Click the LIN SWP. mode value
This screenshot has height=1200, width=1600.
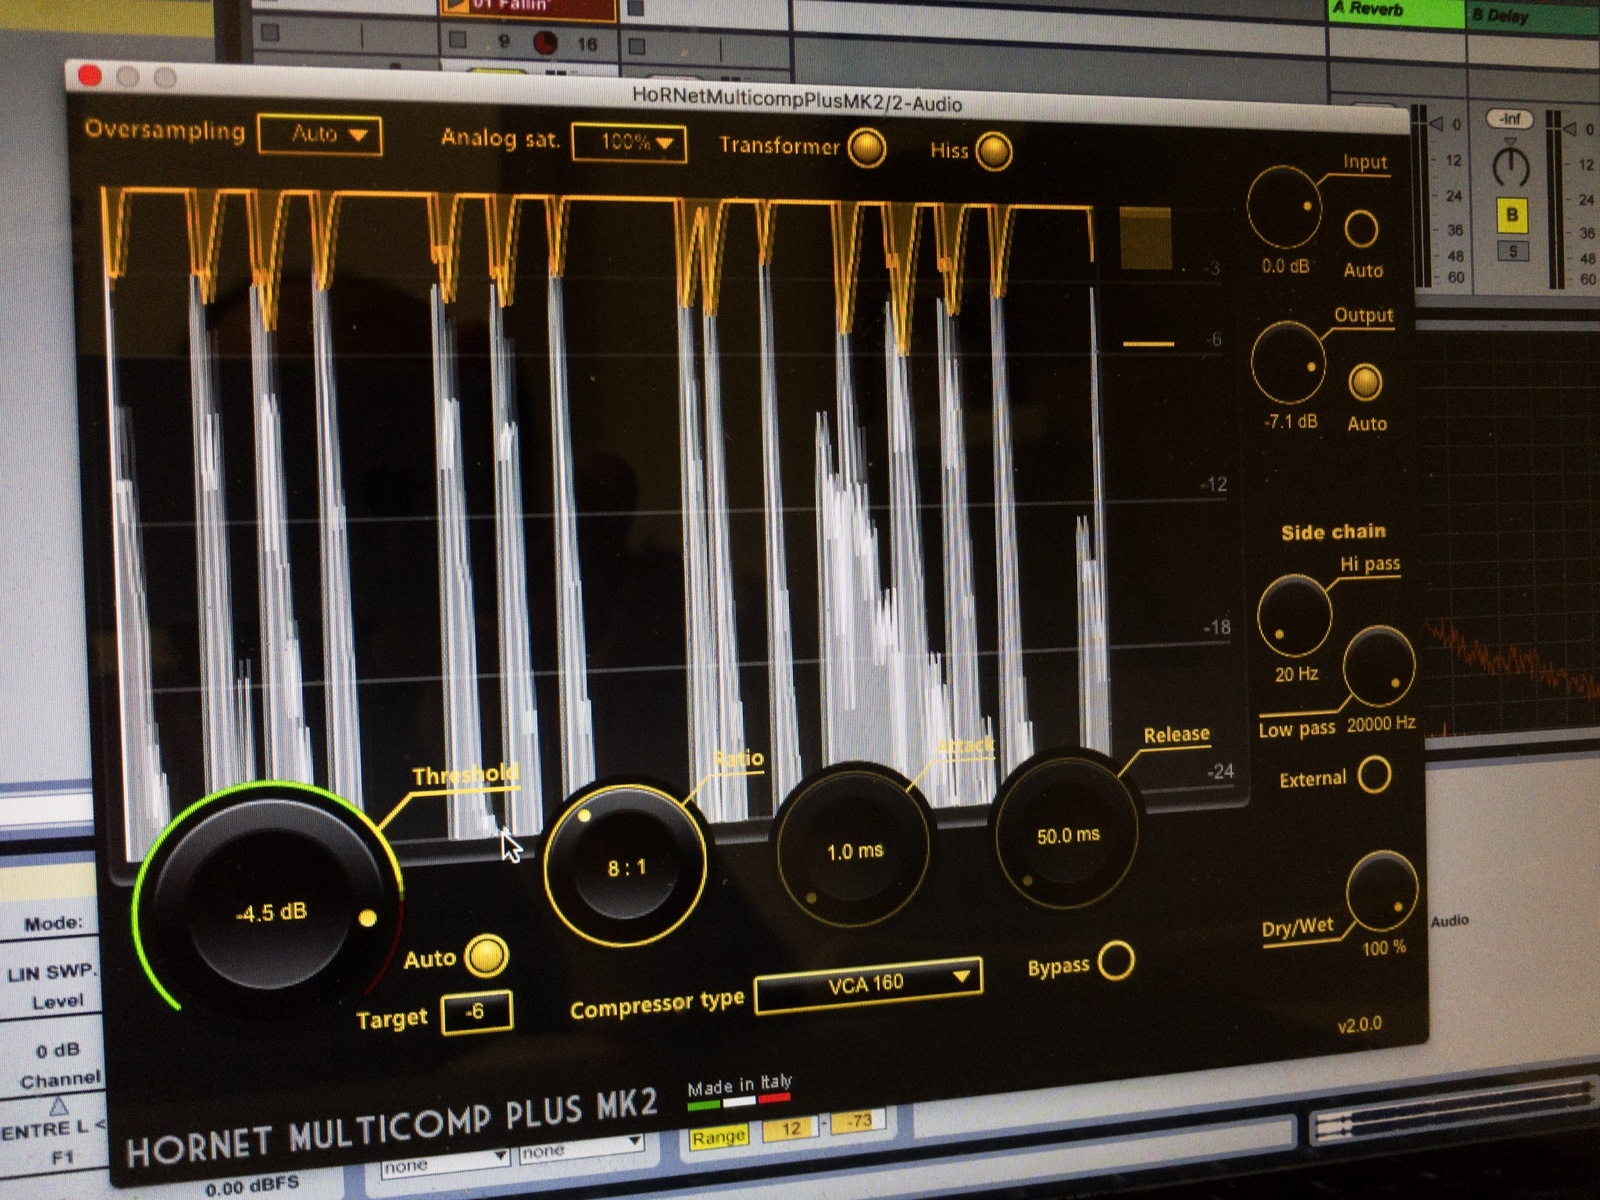[x=50, y=971]
